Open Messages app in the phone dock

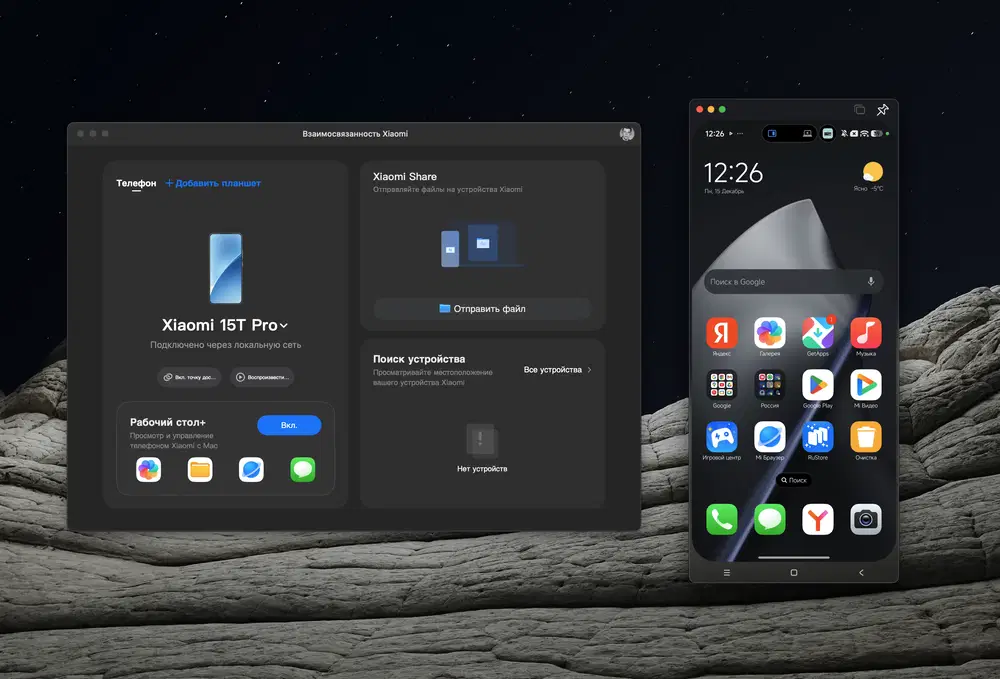coord(770,520)
